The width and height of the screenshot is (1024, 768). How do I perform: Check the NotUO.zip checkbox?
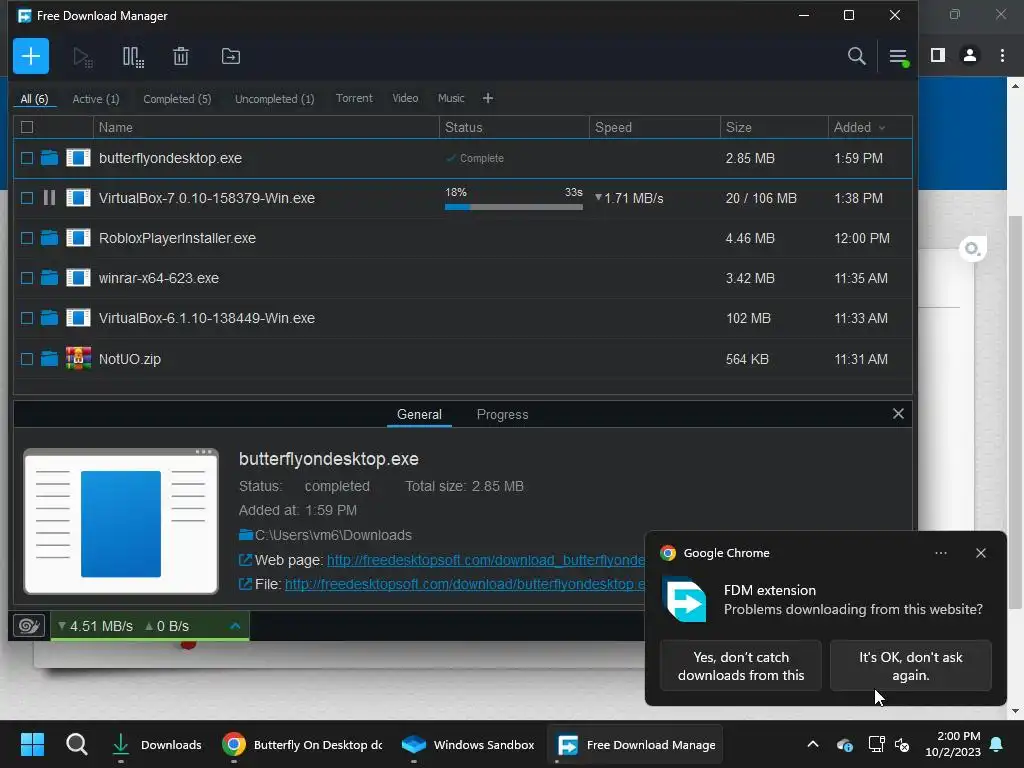click(x=27, y=359)
